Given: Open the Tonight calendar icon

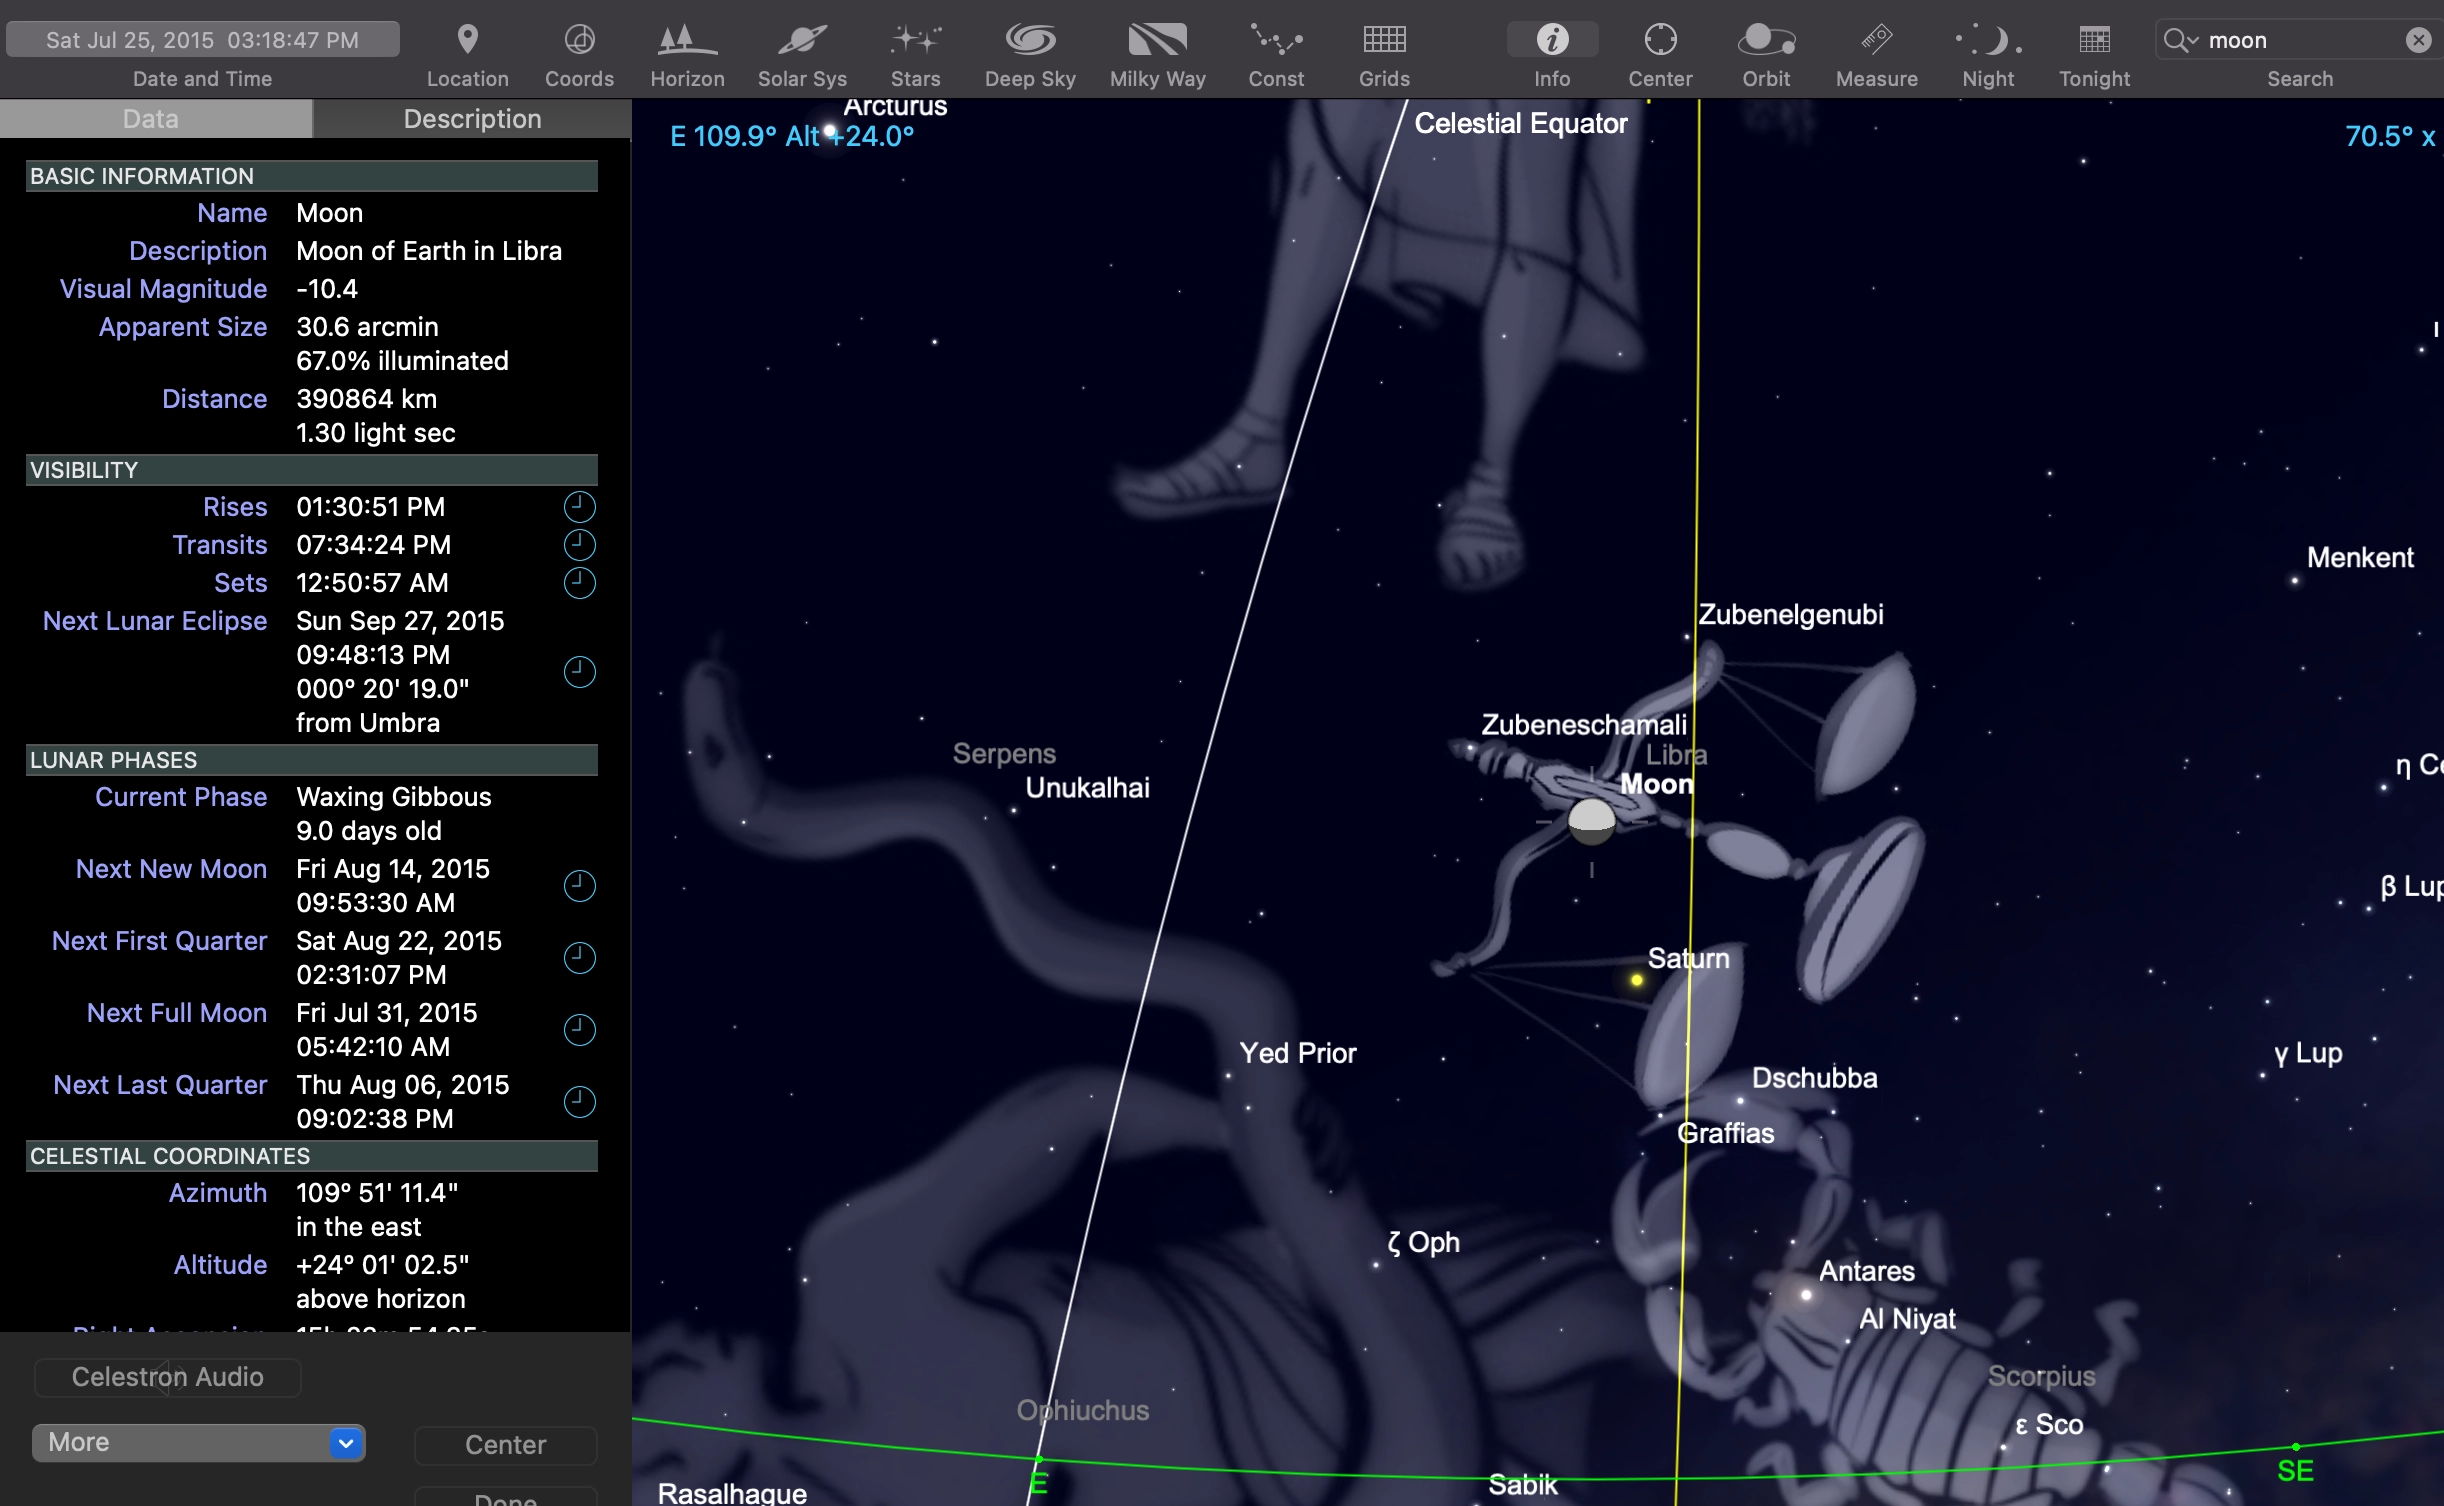Looking at the screenshot, I should tap(2094, 40).
